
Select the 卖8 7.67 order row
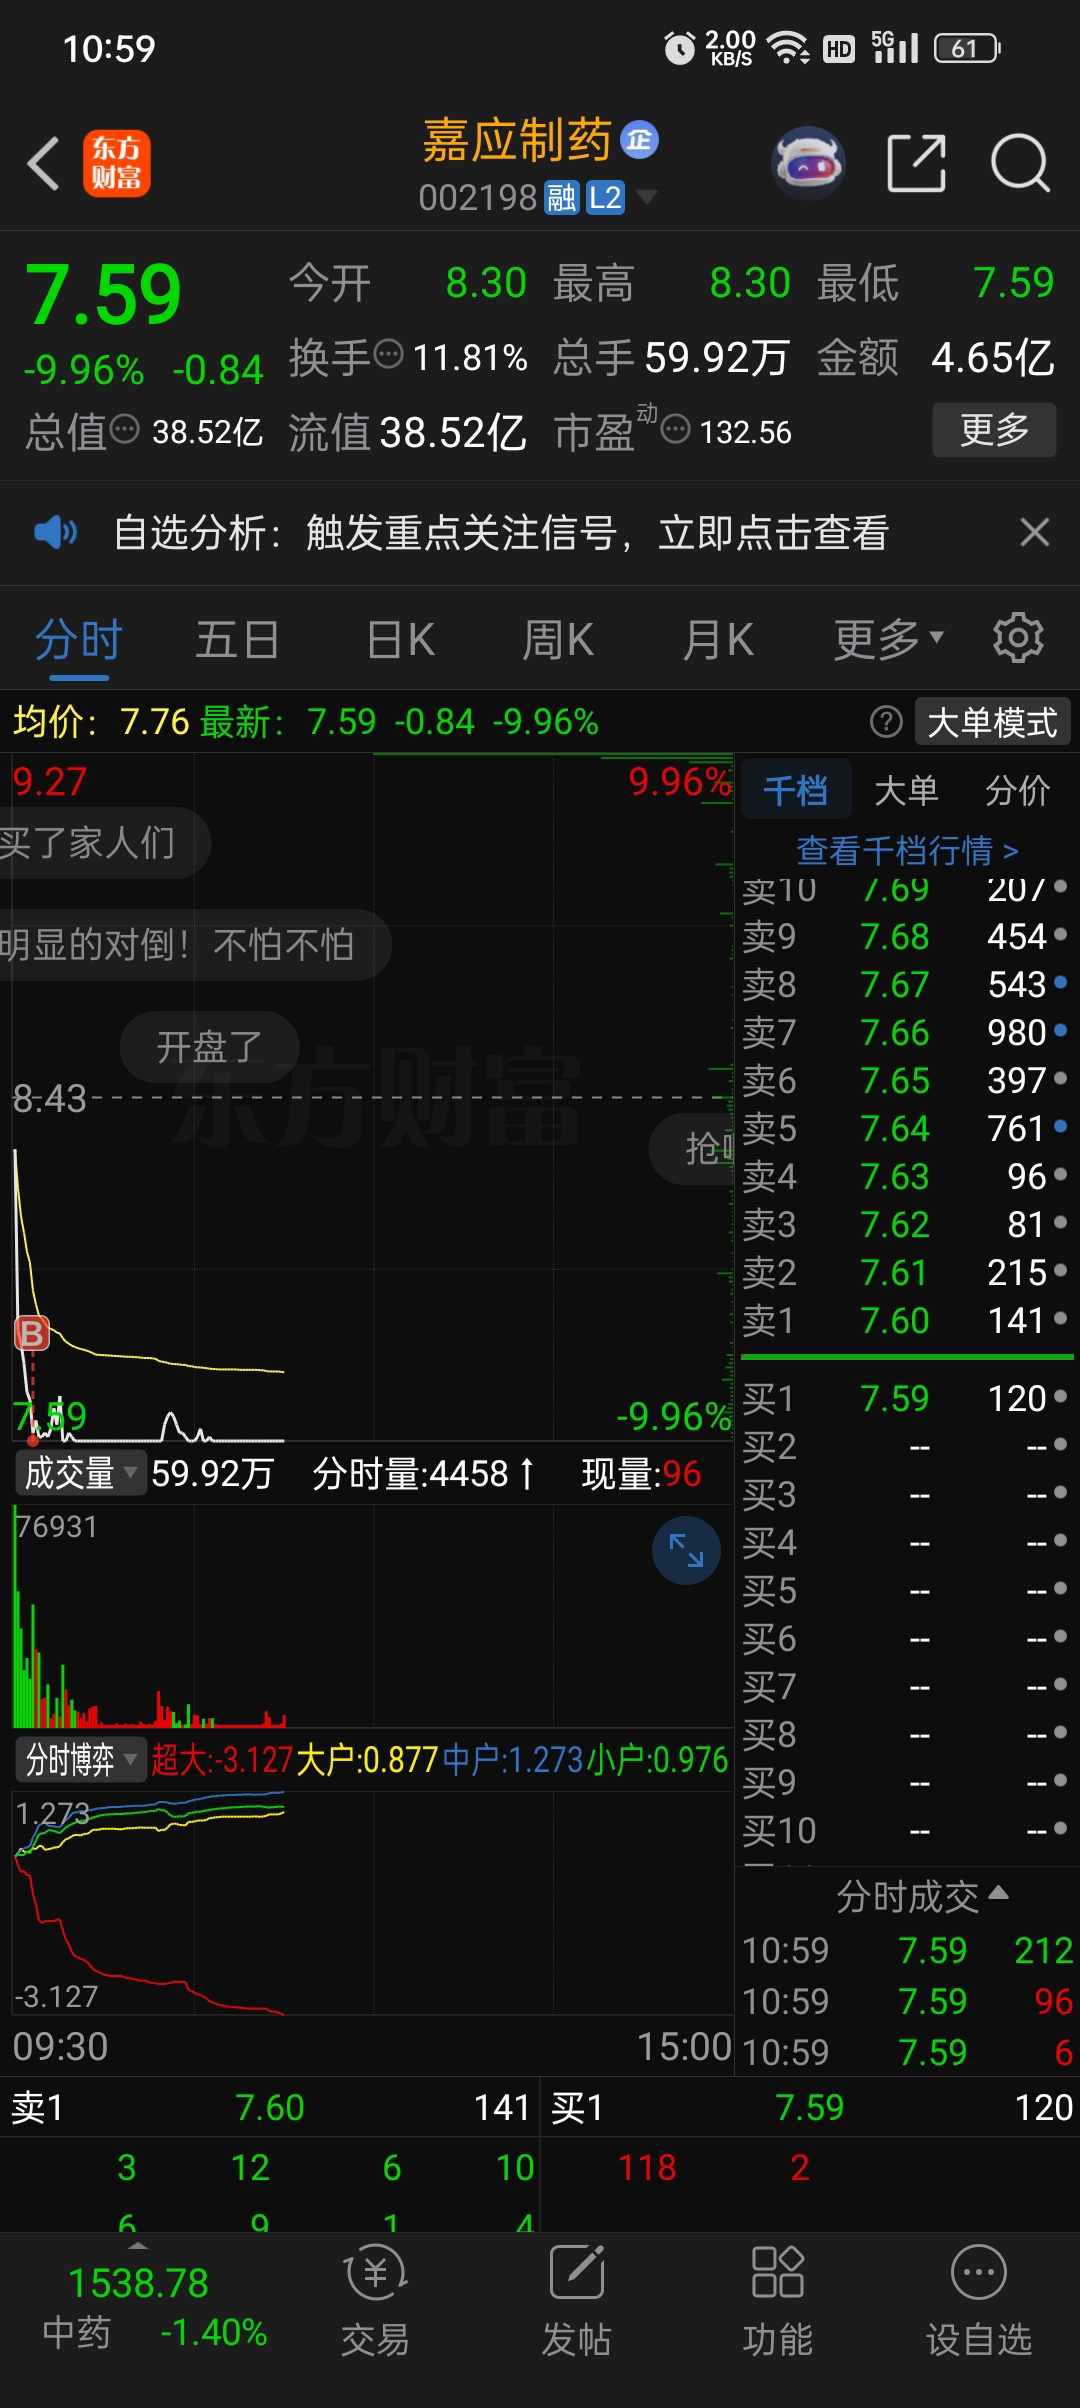[x=906, y=984]
